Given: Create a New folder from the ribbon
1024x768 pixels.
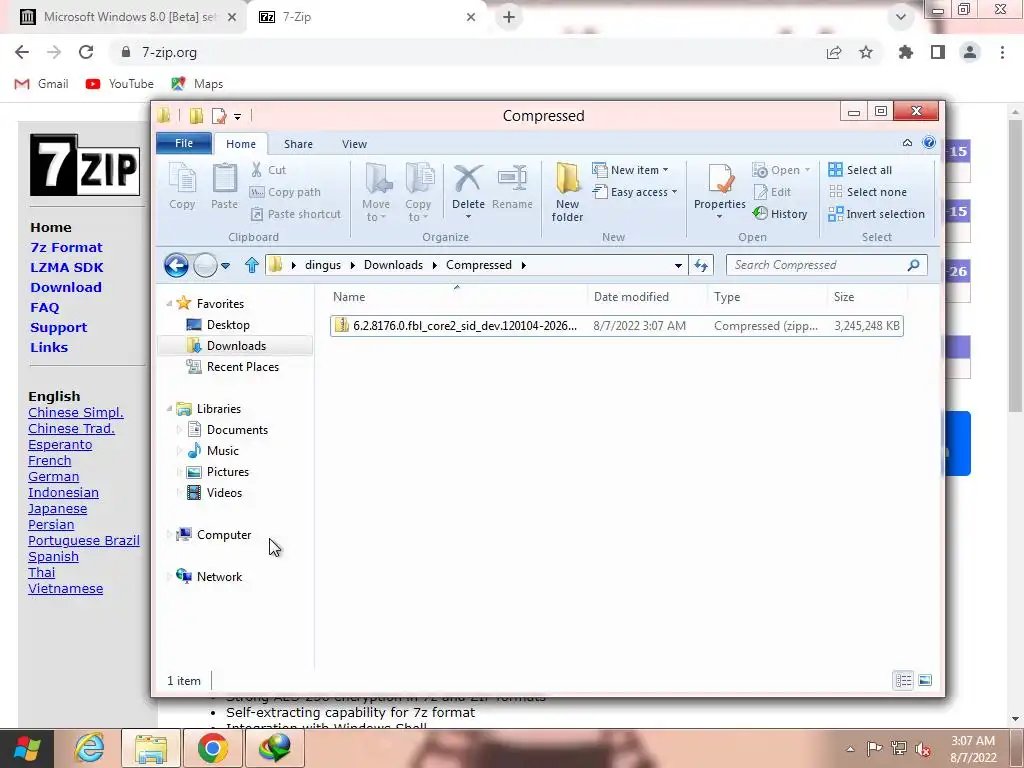Looking at the screenshot, I should click(568, 192).
